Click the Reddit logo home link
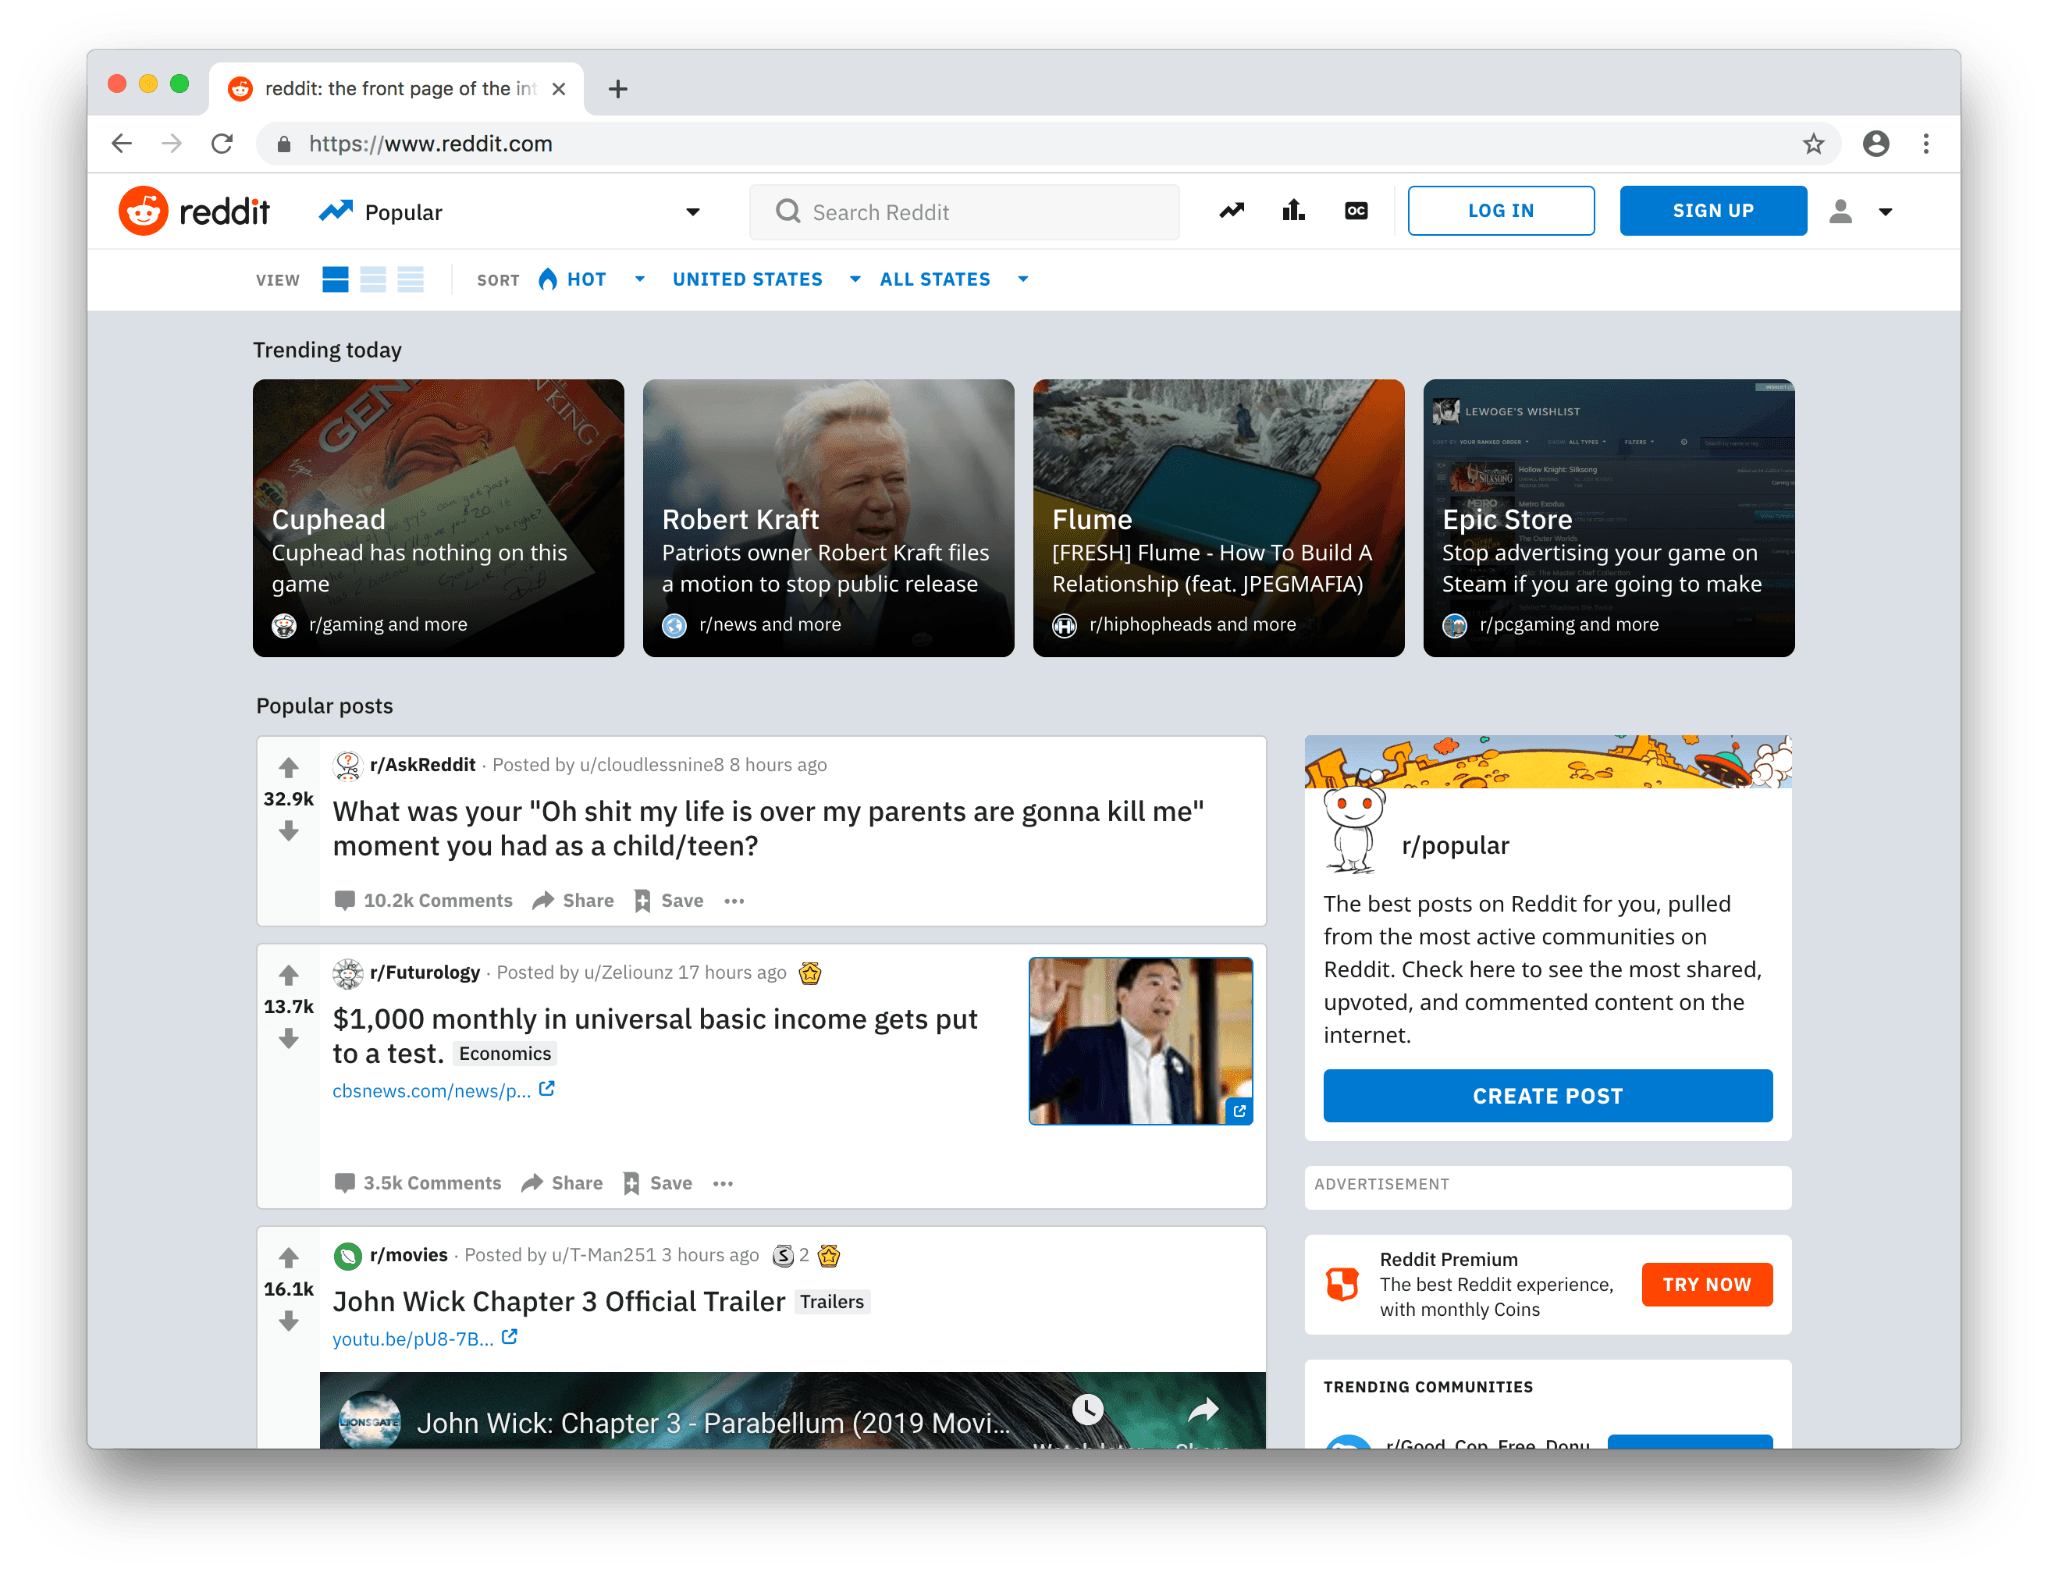Image resolution: width=2048 pixels, height=1573 pixels. point(194,211)
